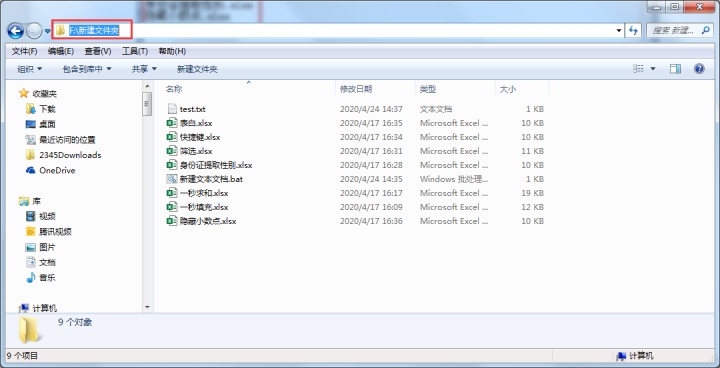Toggle the preview pane icon
720x368 pixels.
tap(675, 69)
